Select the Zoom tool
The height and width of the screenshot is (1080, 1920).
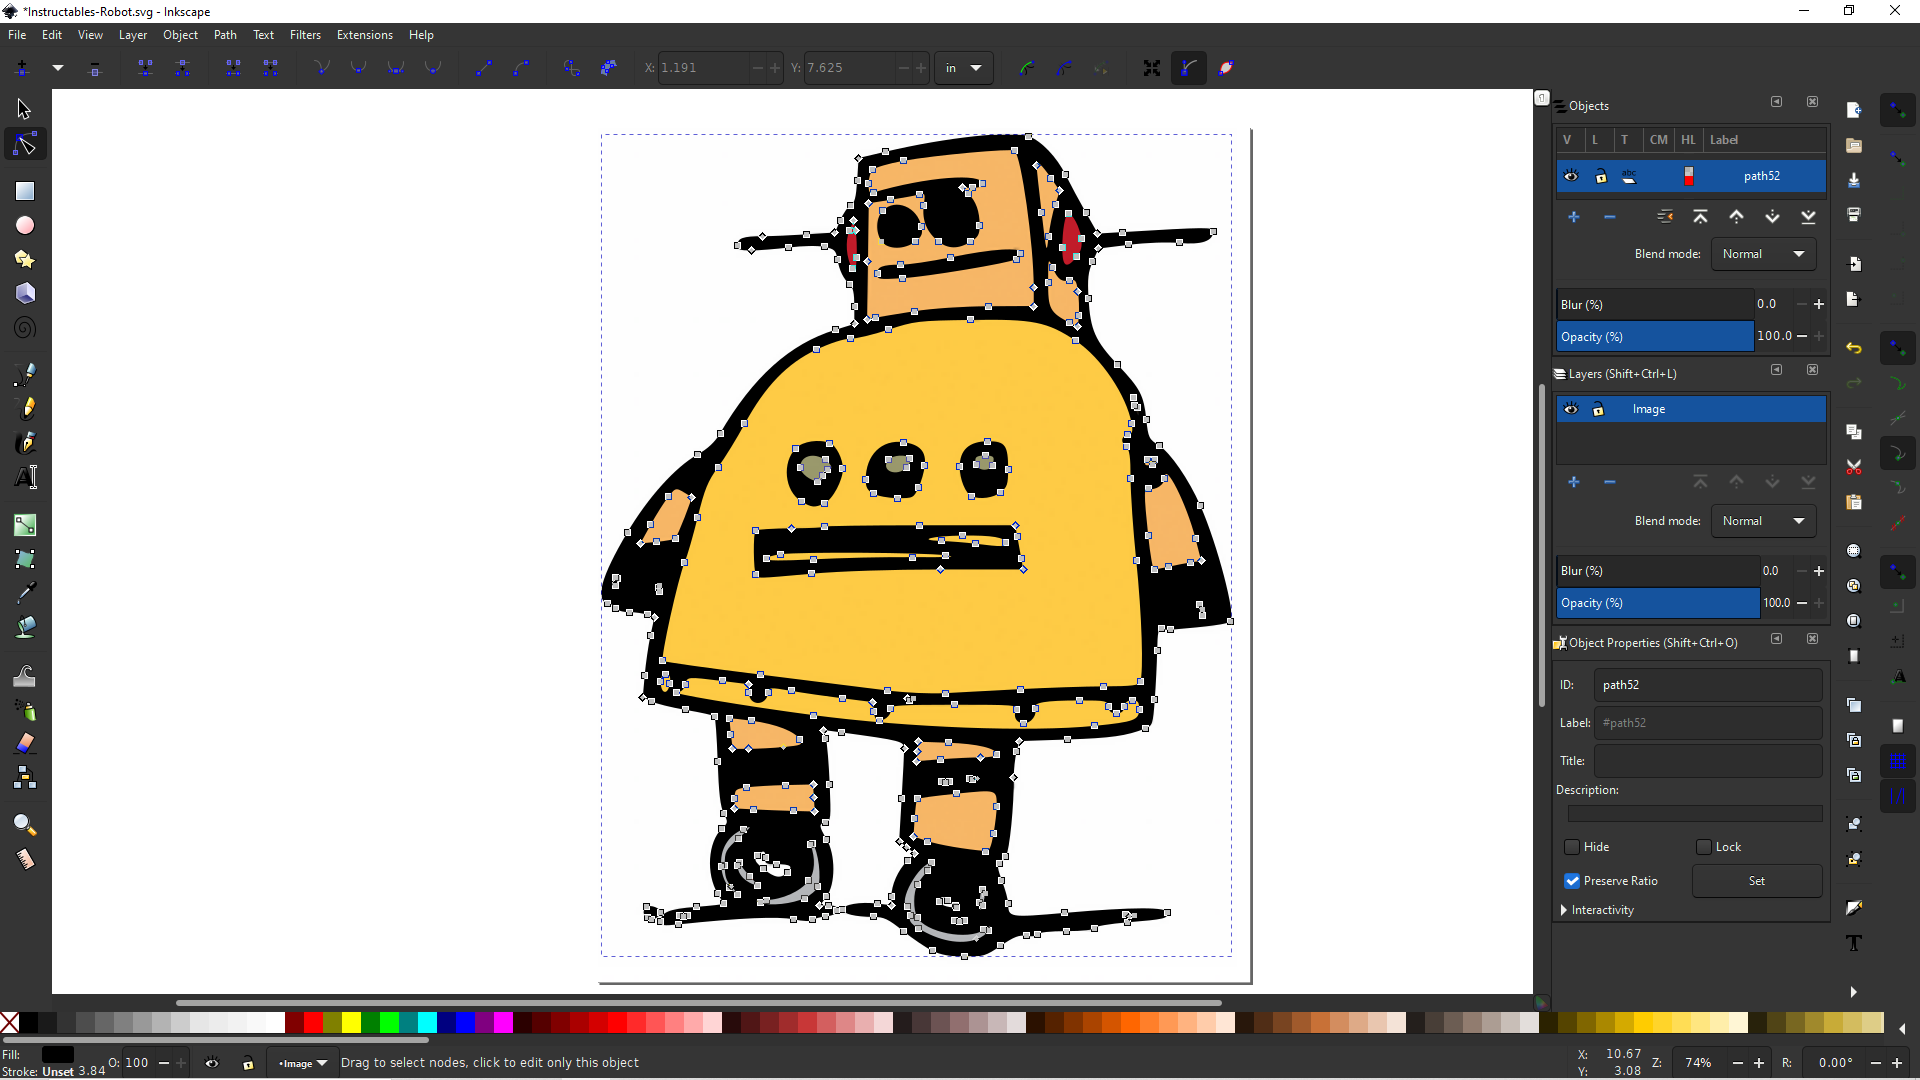pyautogui.click(x=24, y=824)
